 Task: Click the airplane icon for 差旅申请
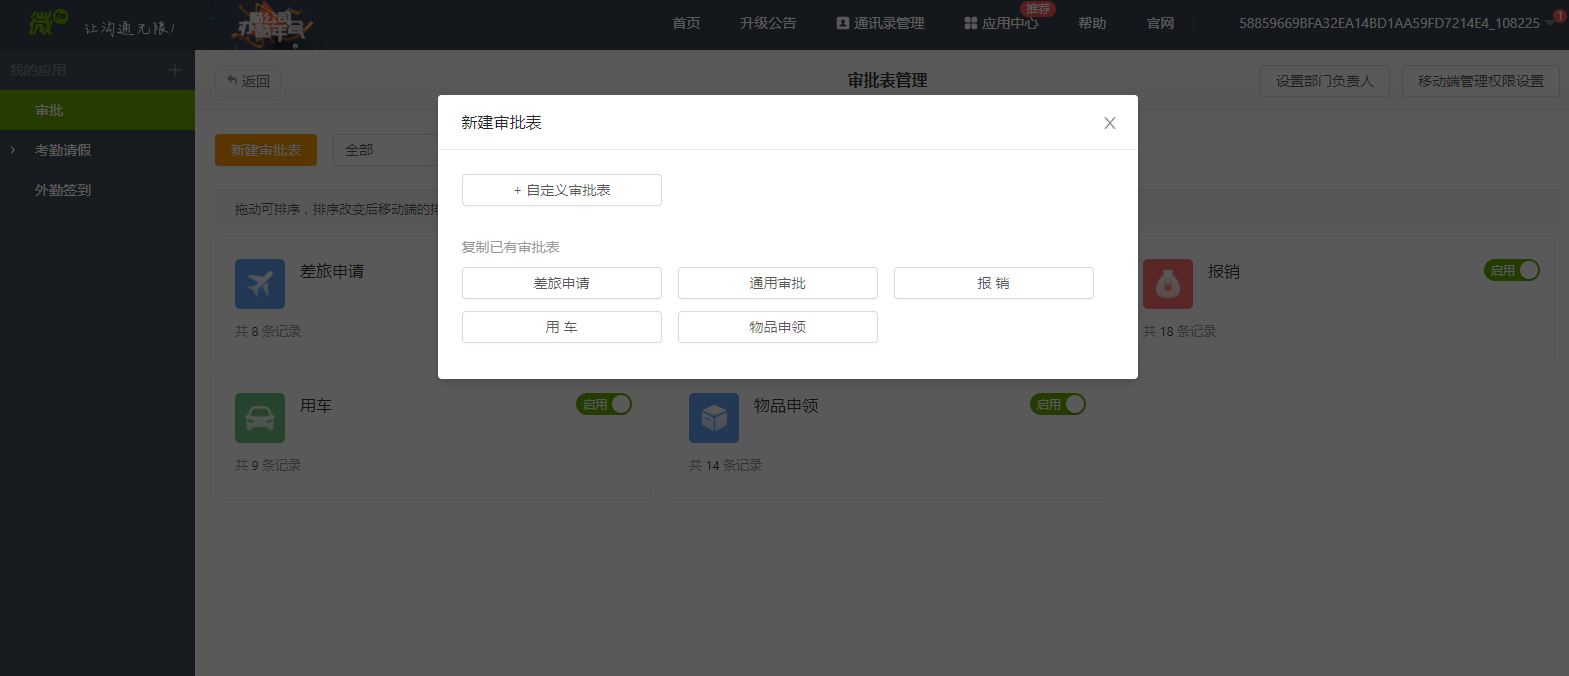click(x=260, y=284)
